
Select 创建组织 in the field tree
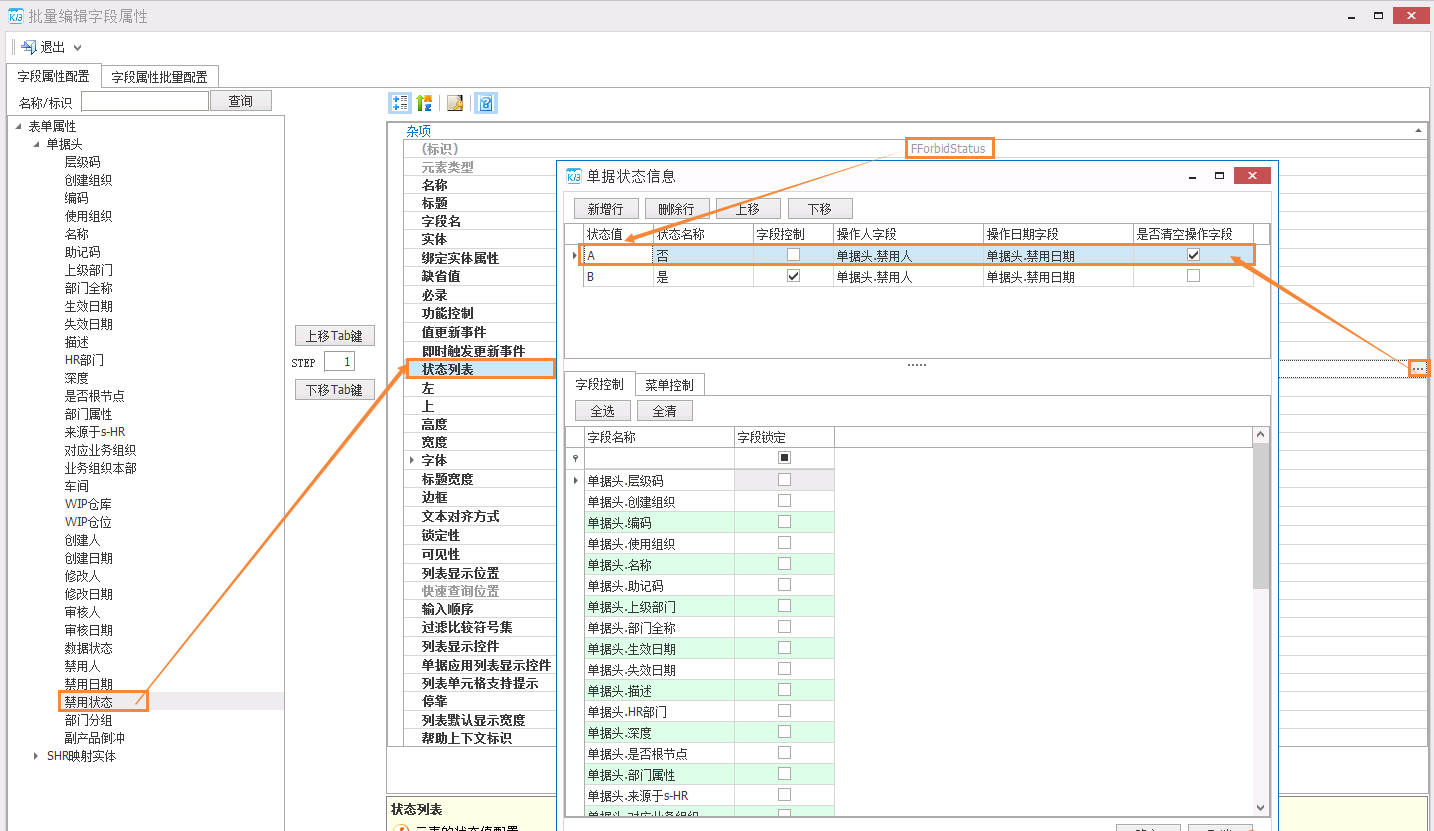(x=89, y=180)
